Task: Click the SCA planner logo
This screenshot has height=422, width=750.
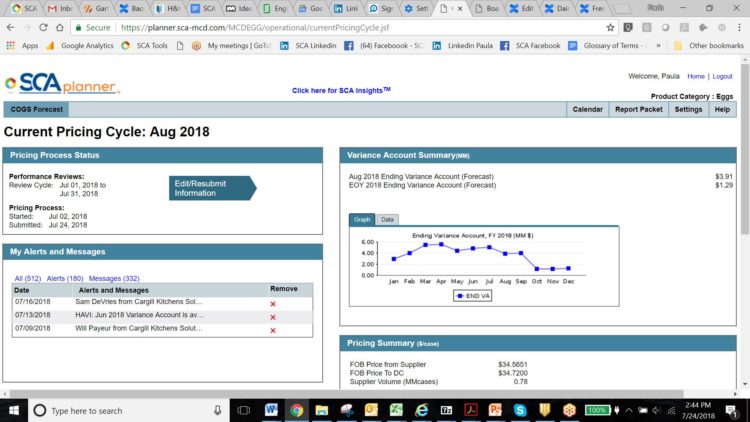Action: (60, 86)
